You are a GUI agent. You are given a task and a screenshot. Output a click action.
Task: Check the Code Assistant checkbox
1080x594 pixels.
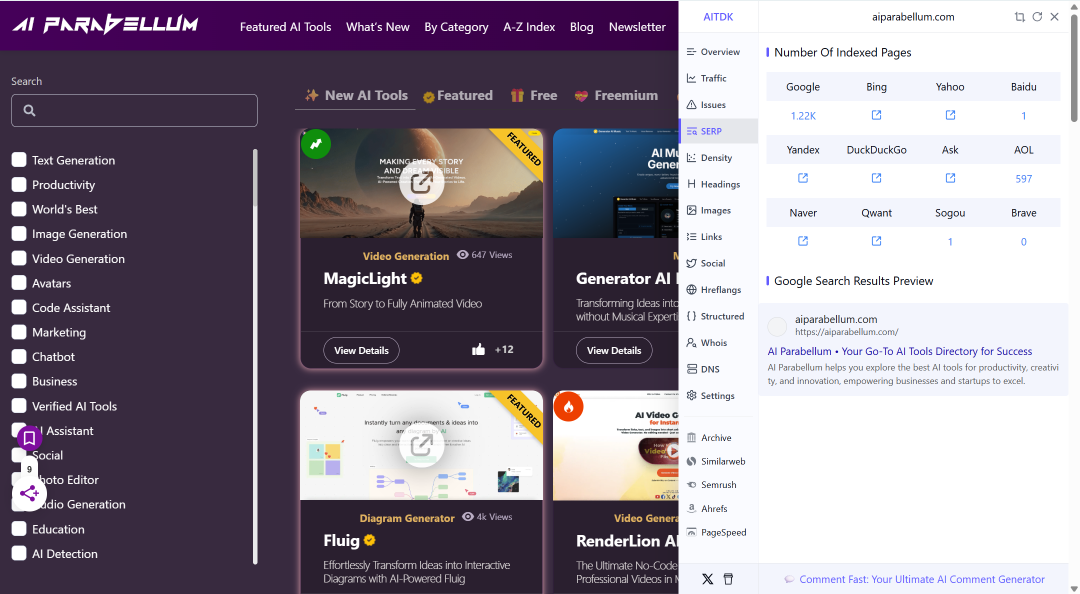pos(19,307)
